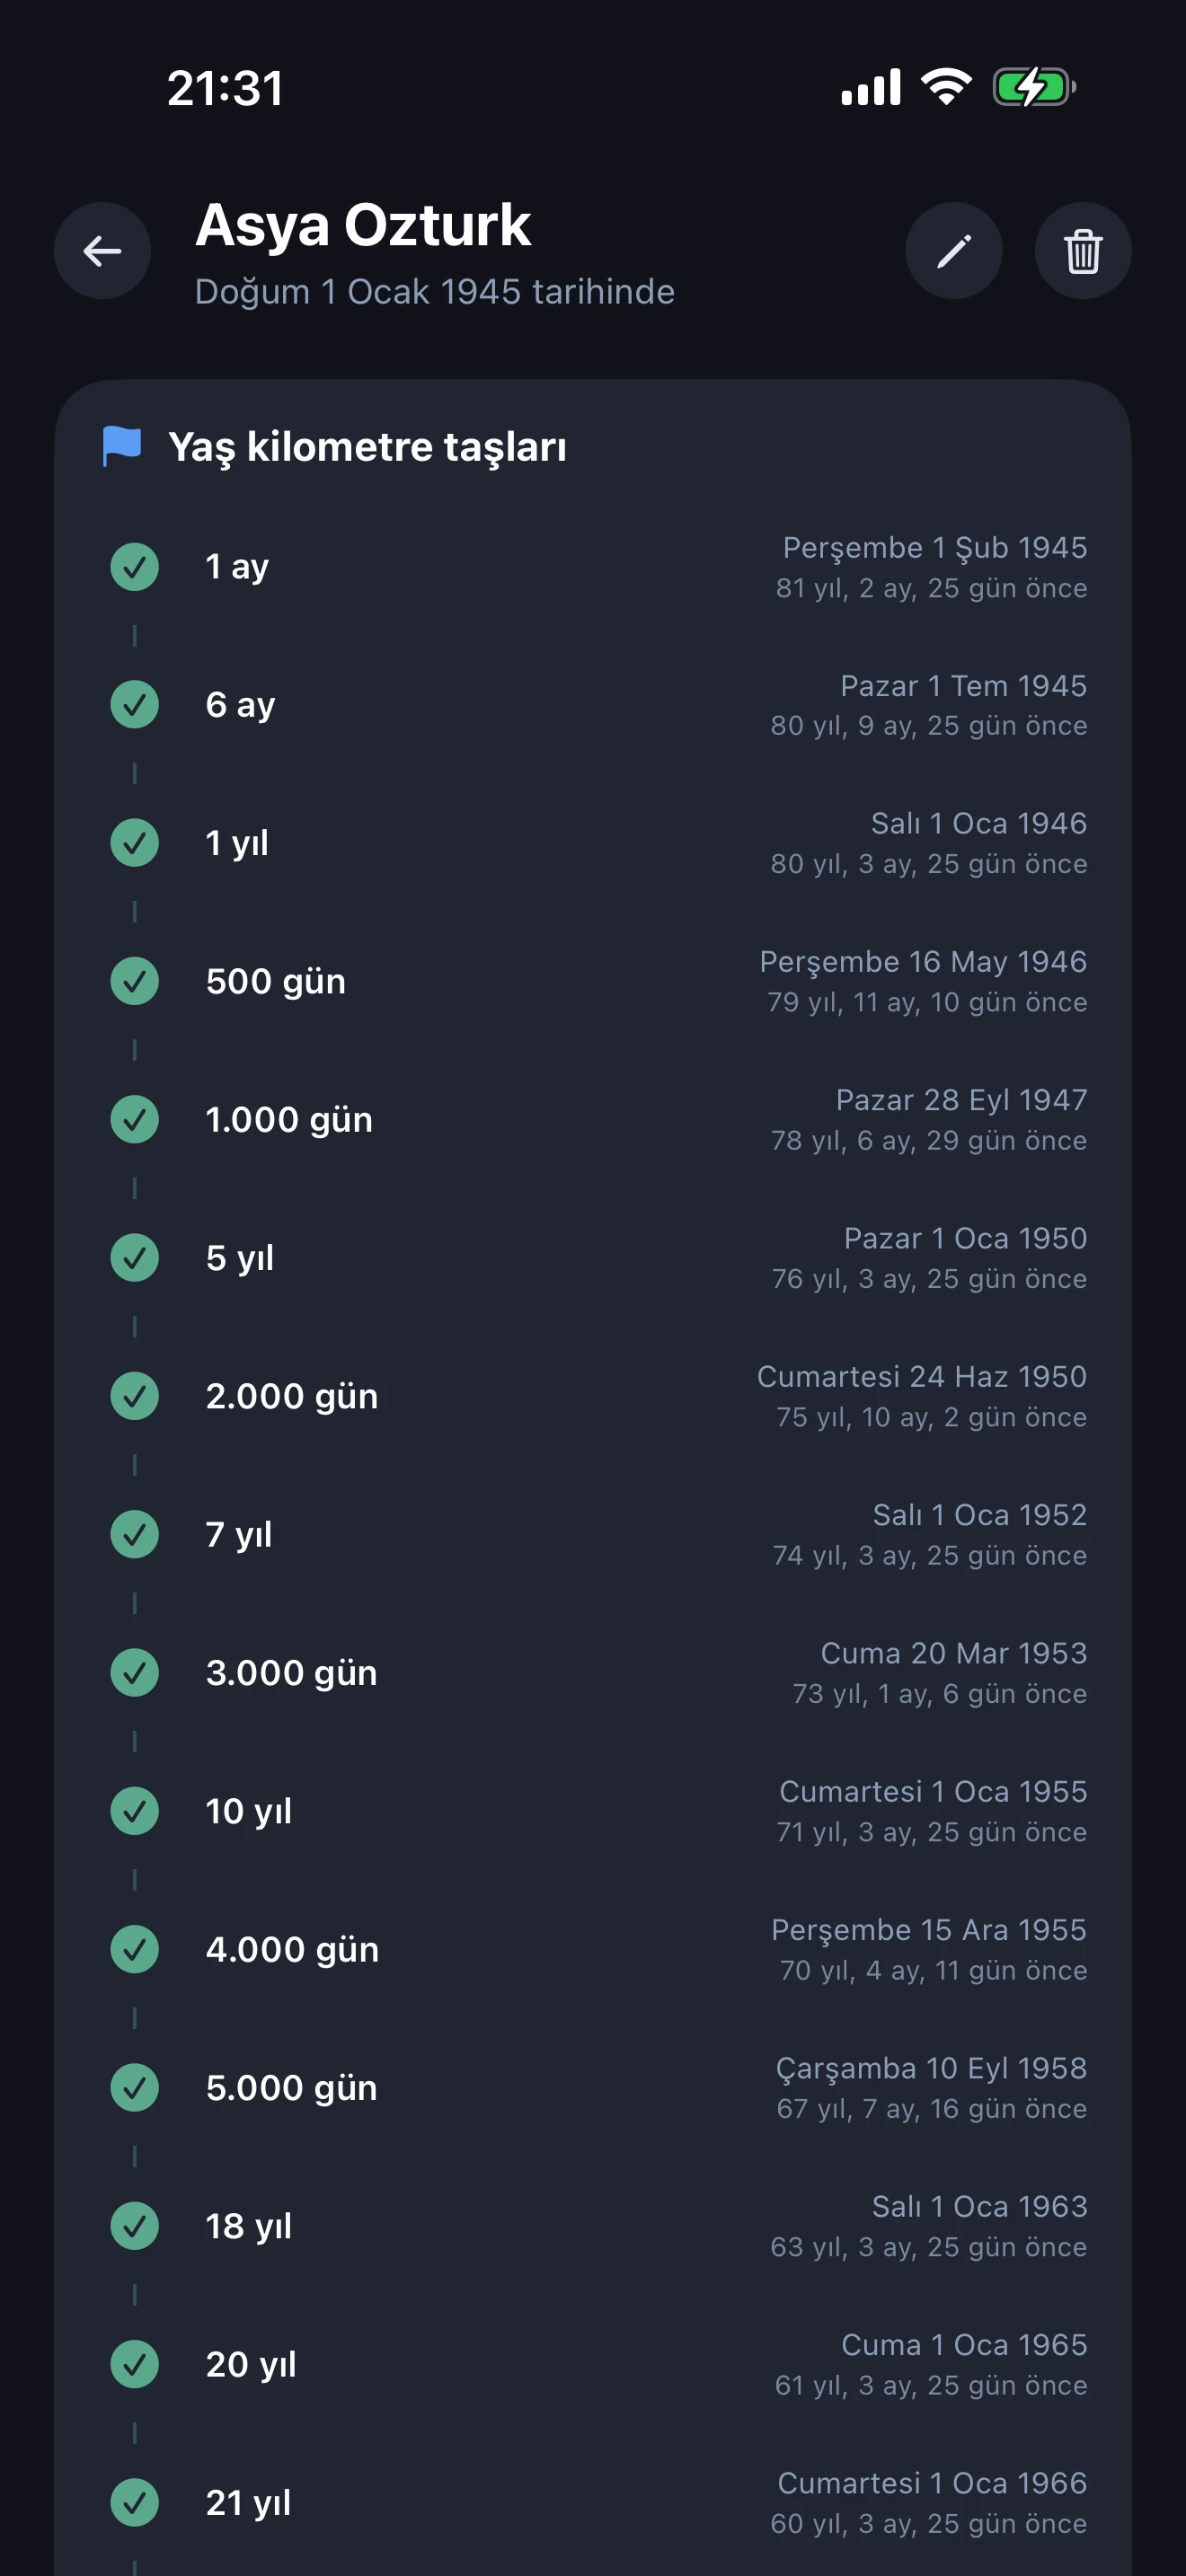Tap the checkmark next to 21 yıl
This screenshot has width=1186, height=2576.
(134, 2502)
